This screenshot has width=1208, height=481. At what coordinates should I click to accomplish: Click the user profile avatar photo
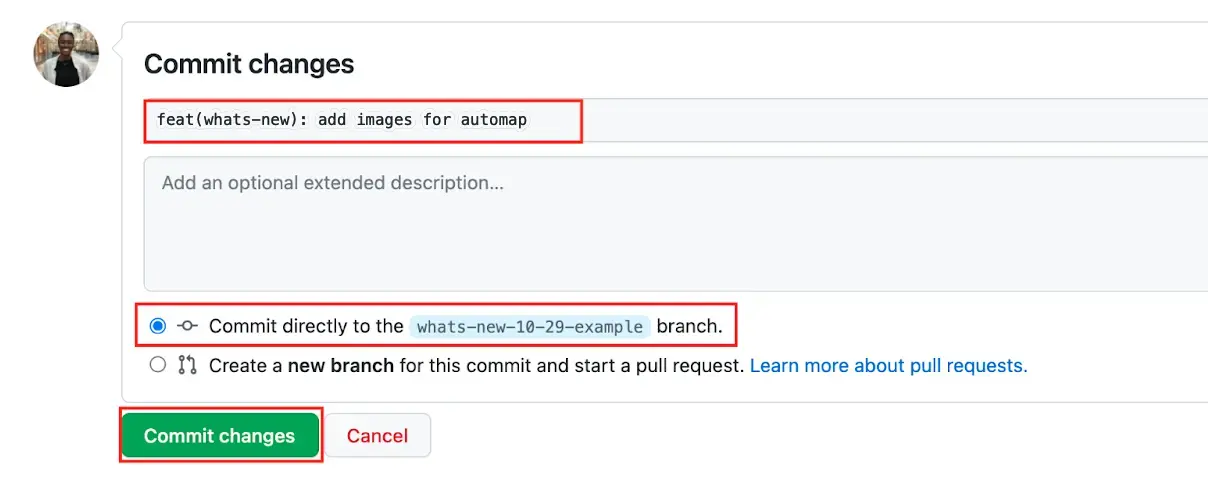[x=66, y=54]
